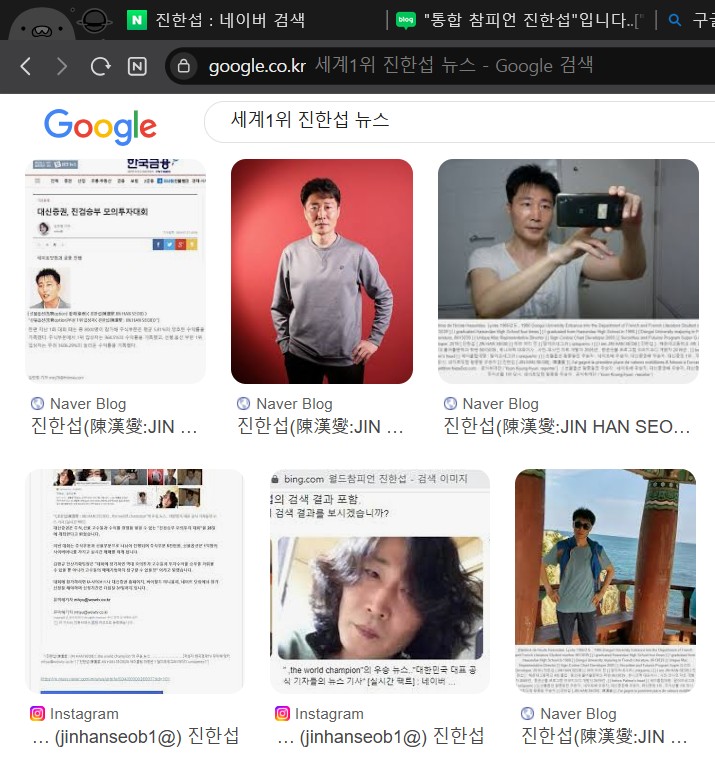Open the man on red background thumbnail
Image resolution: width=715 pixels, height=774 pixels.
pyautogui.click(x=322, y=271)
